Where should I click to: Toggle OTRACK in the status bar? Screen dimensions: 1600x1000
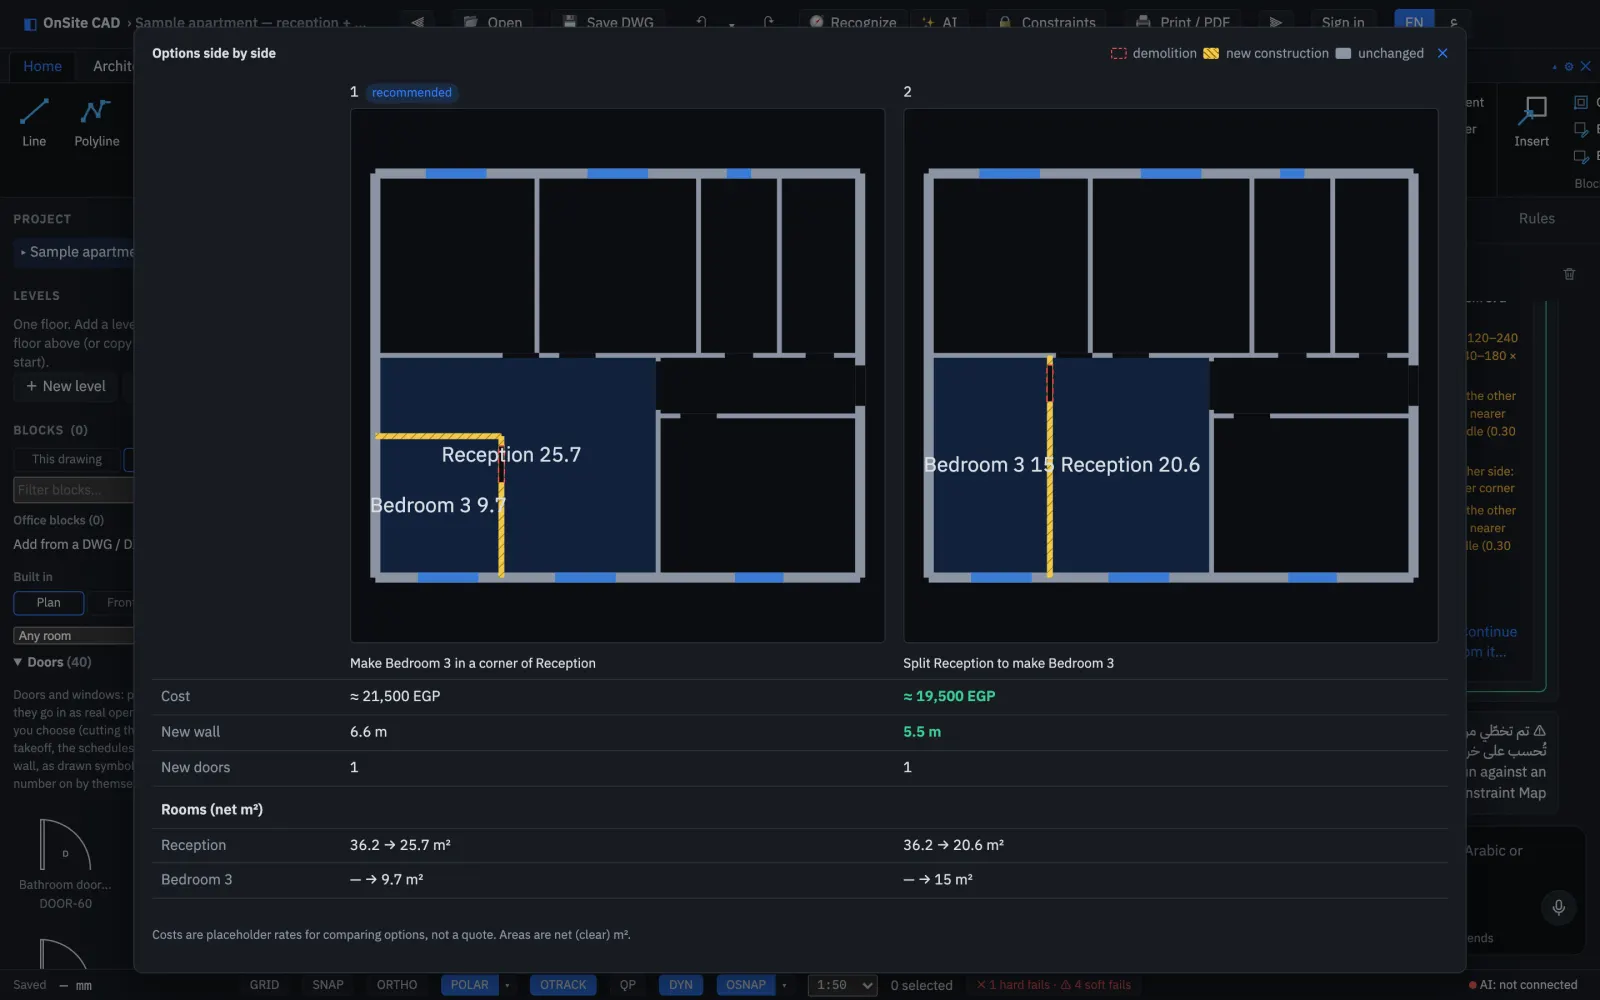(563, 985)
